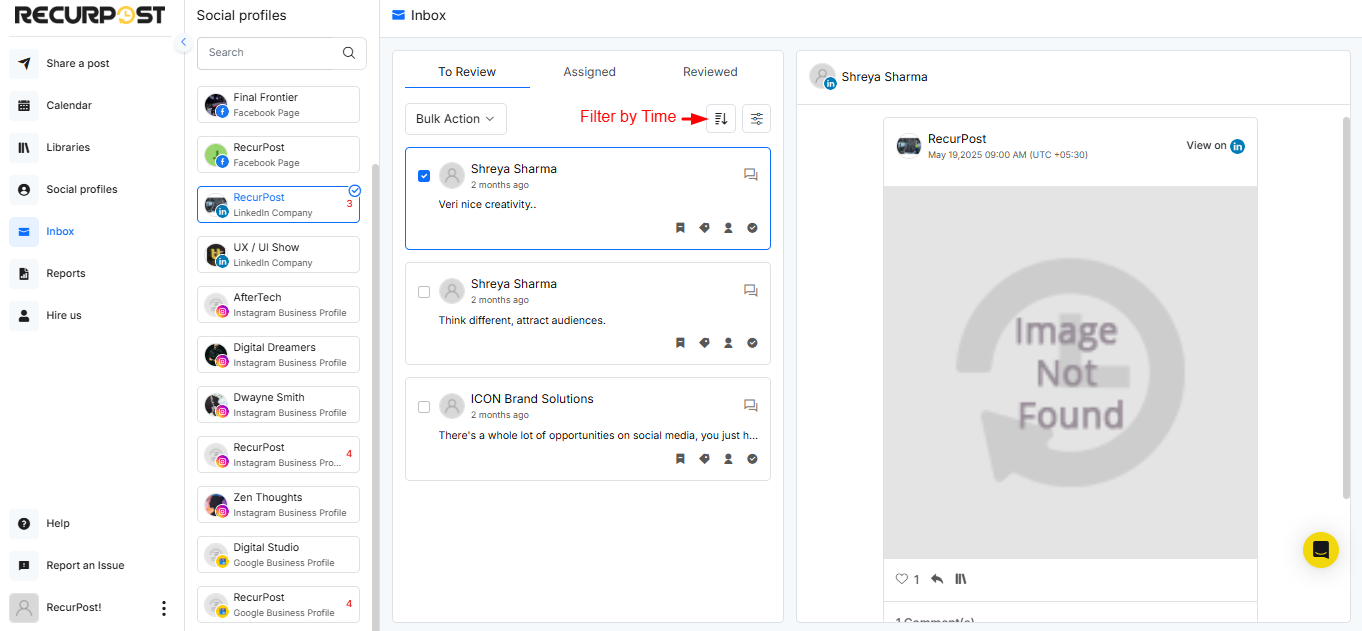Select RecurPost Facebook Page profile
1362x631 pixels.
coord(278,154)
